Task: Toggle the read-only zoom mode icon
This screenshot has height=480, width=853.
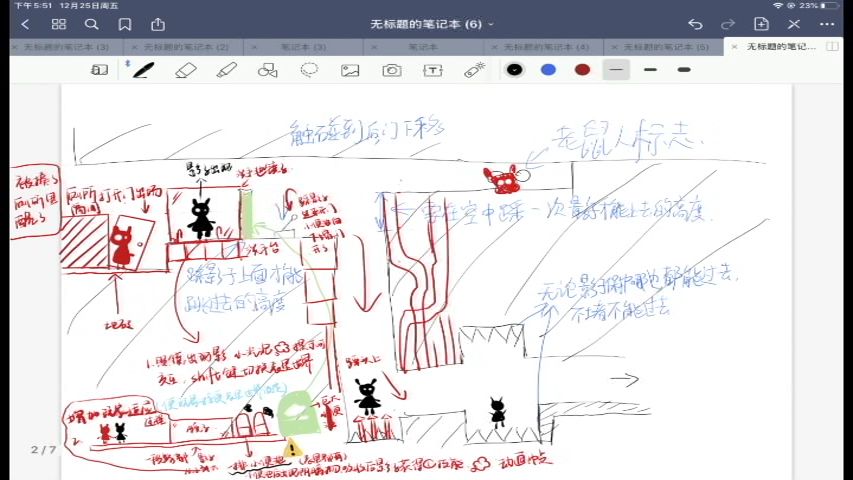Action: pos(99,70)
